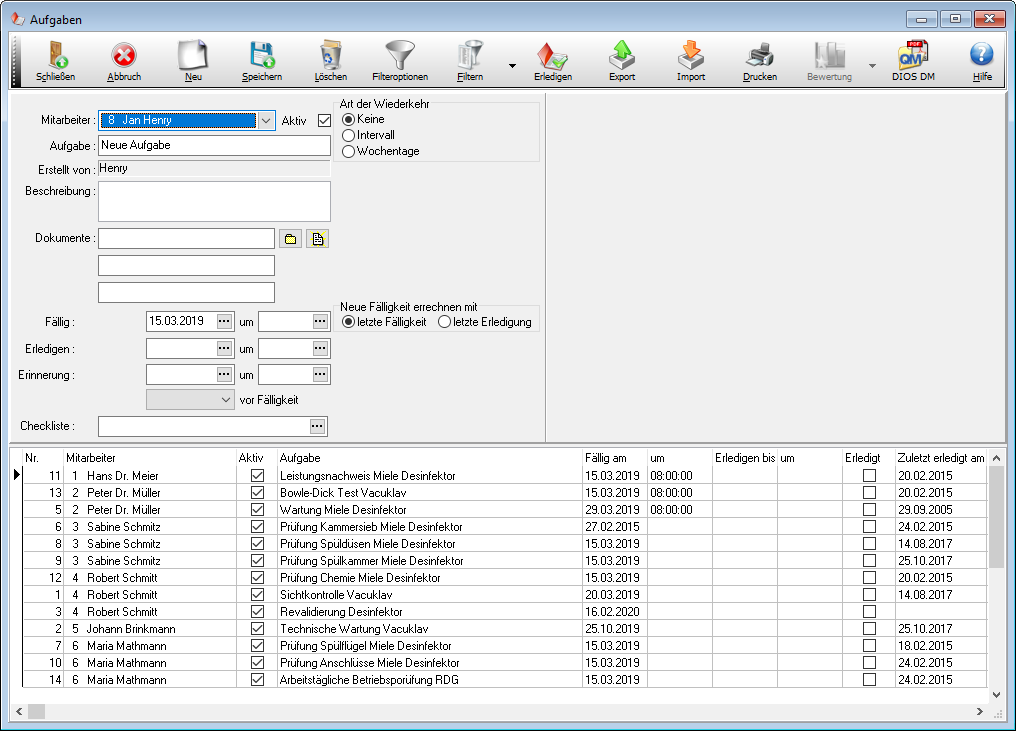This screenshot has height=731, width=1016.
Task: Save using the Speichern disk icon
Action: pos(261,56)
